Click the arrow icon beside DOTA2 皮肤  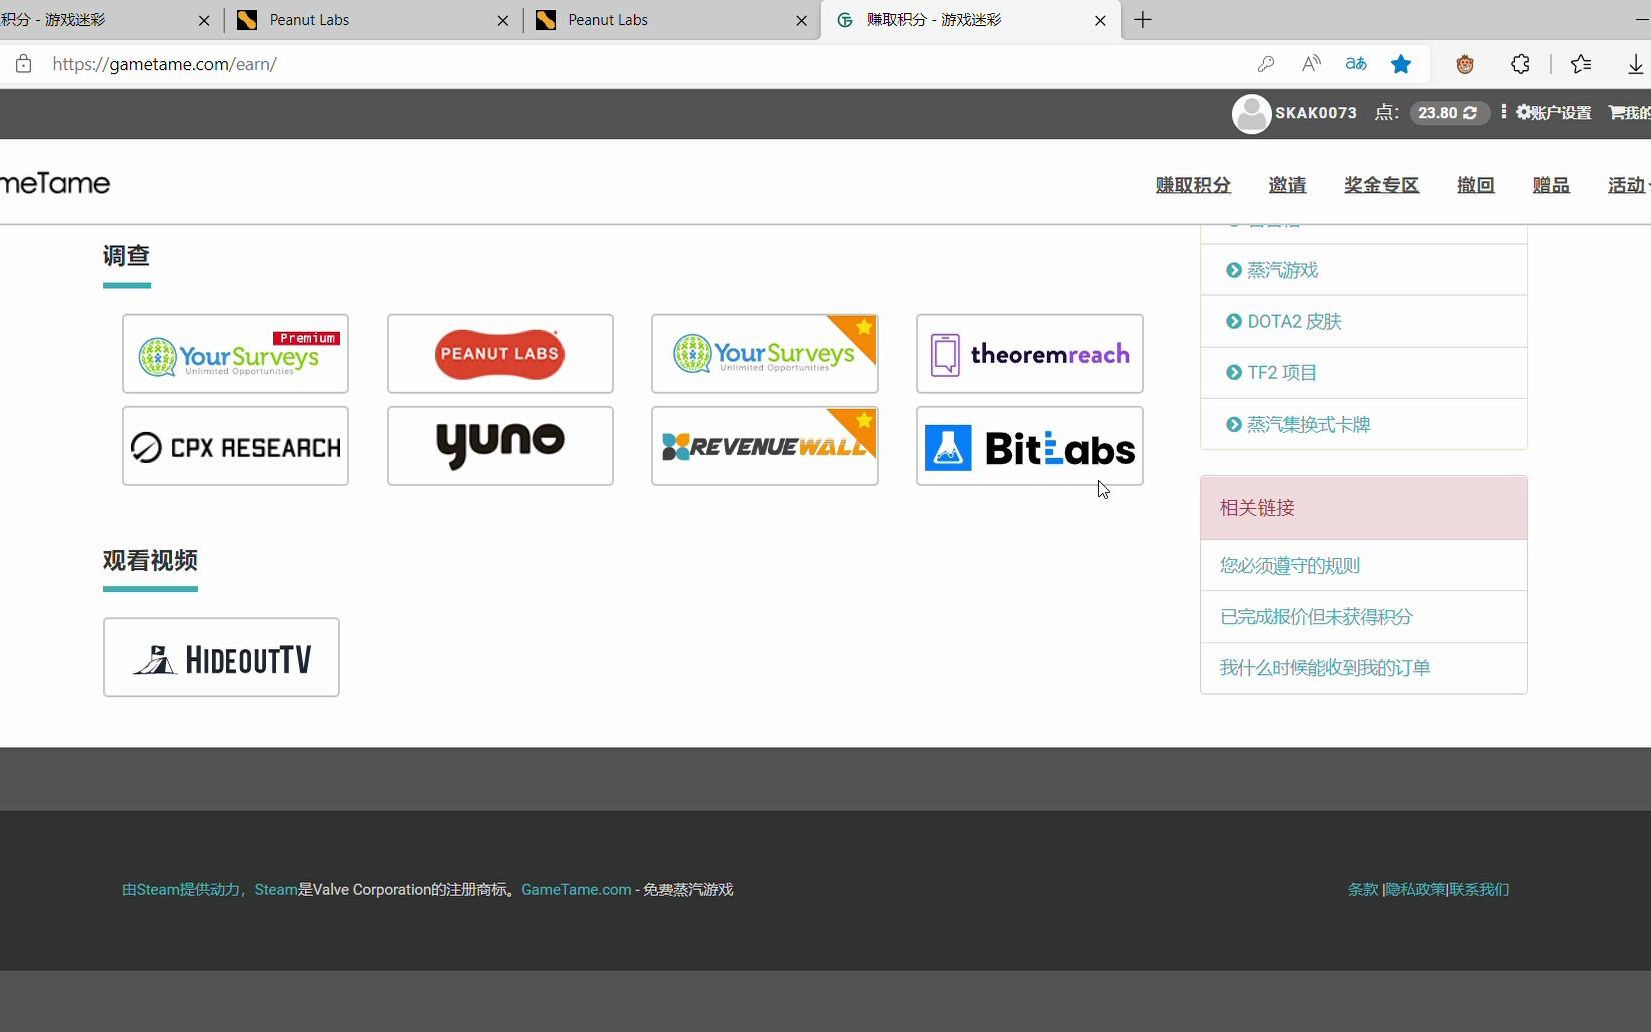coord(1234,322)
